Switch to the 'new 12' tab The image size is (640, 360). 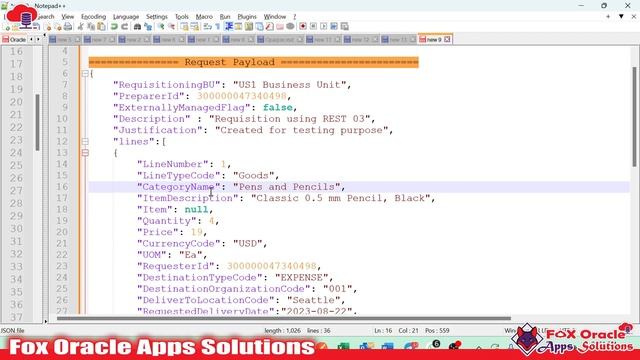tap(360, 40)
